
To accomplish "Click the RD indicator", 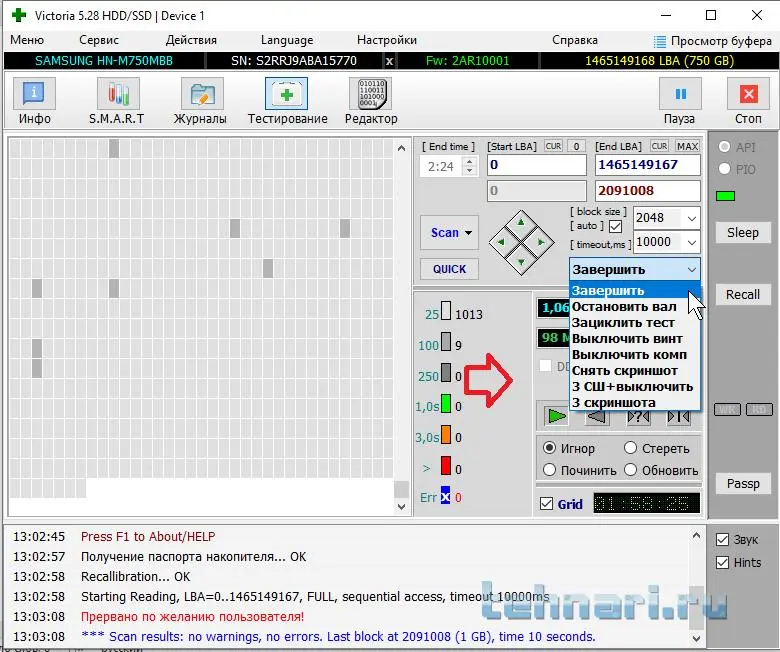I will pyautogui.click(x=759, y=409).
